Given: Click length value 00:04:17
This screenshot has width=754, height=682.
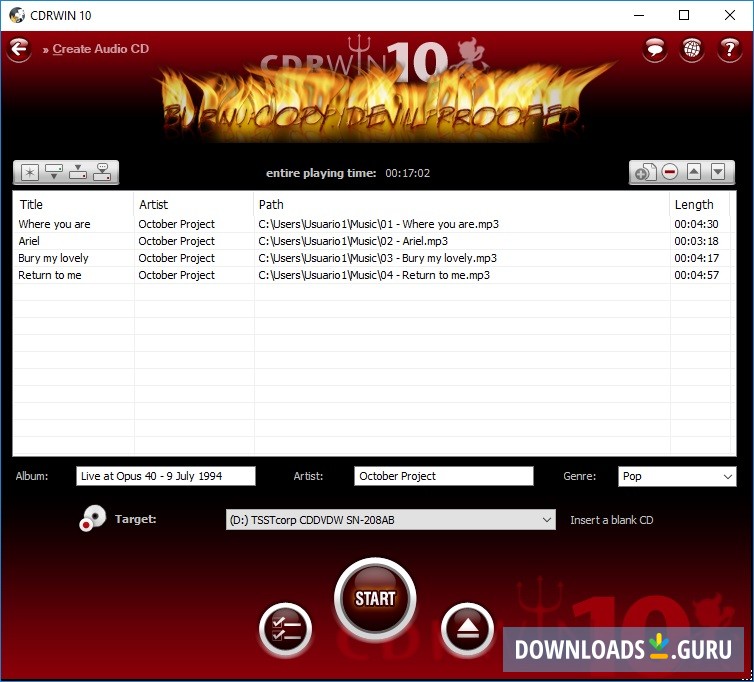Looking at the screenshot, I should click(x=696, y=258).
